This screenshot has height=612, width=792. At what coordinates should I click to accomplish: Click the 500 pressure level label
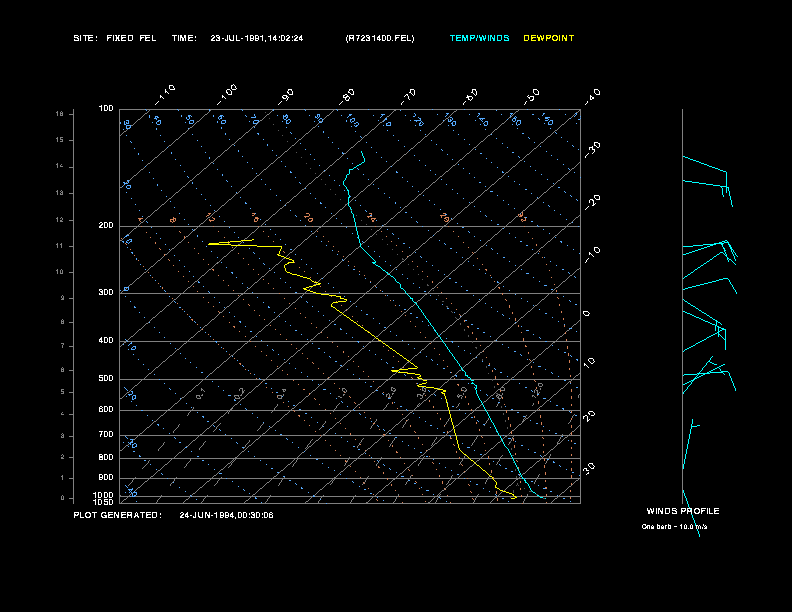point(106,379)
